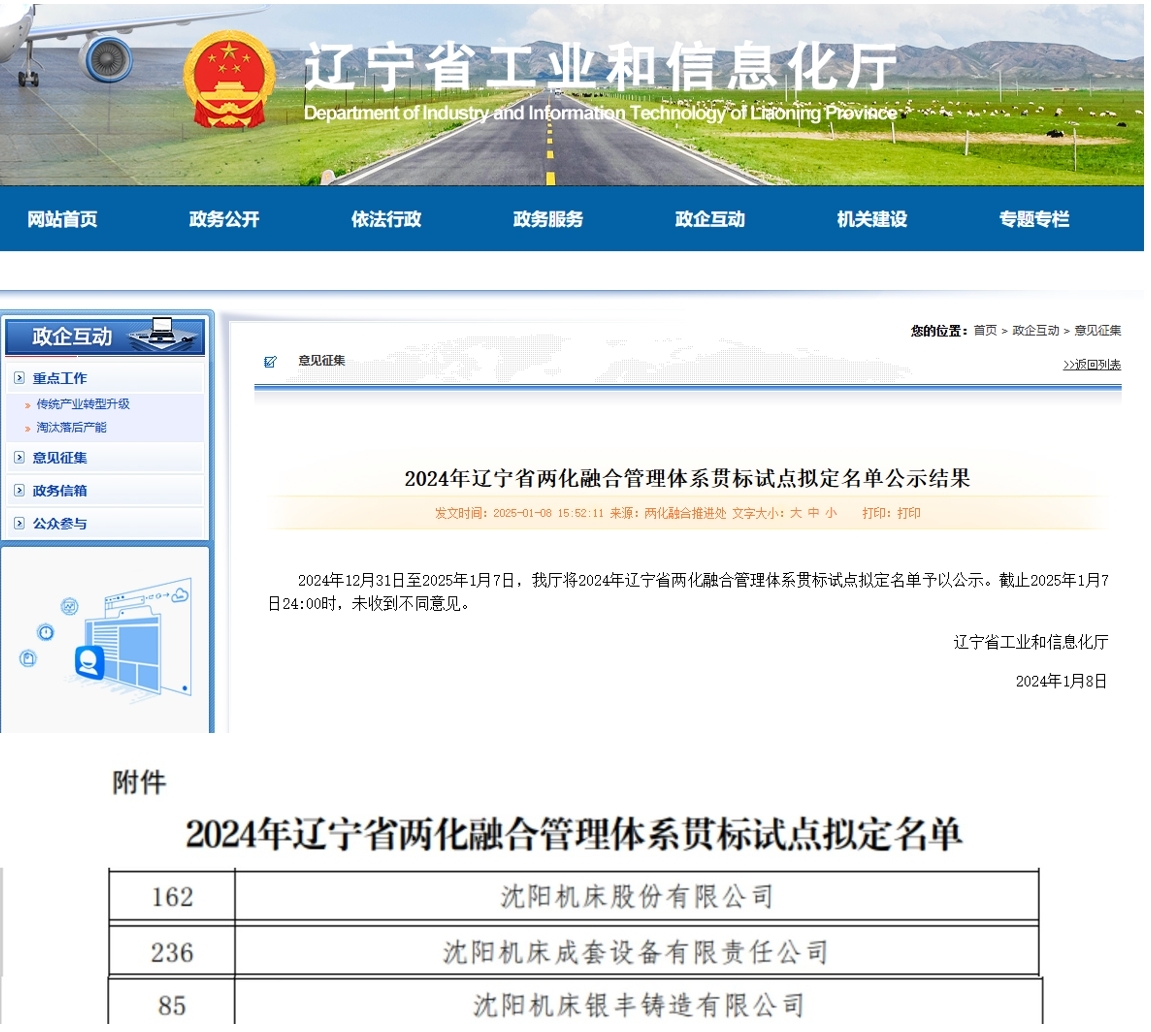
Task: Open 专题专栏 navigation menu
Action: [1034, 219]
